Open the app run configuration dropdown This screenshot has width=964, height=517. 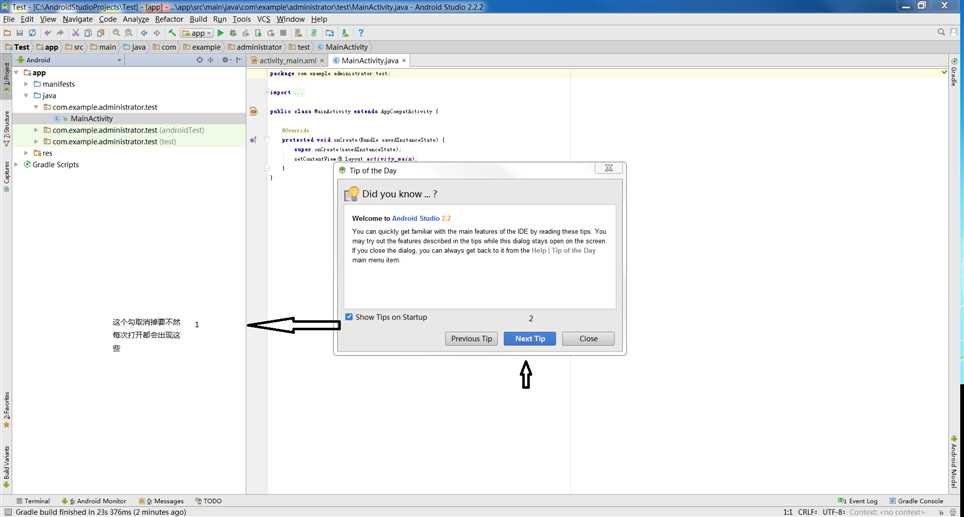point(197,33)
